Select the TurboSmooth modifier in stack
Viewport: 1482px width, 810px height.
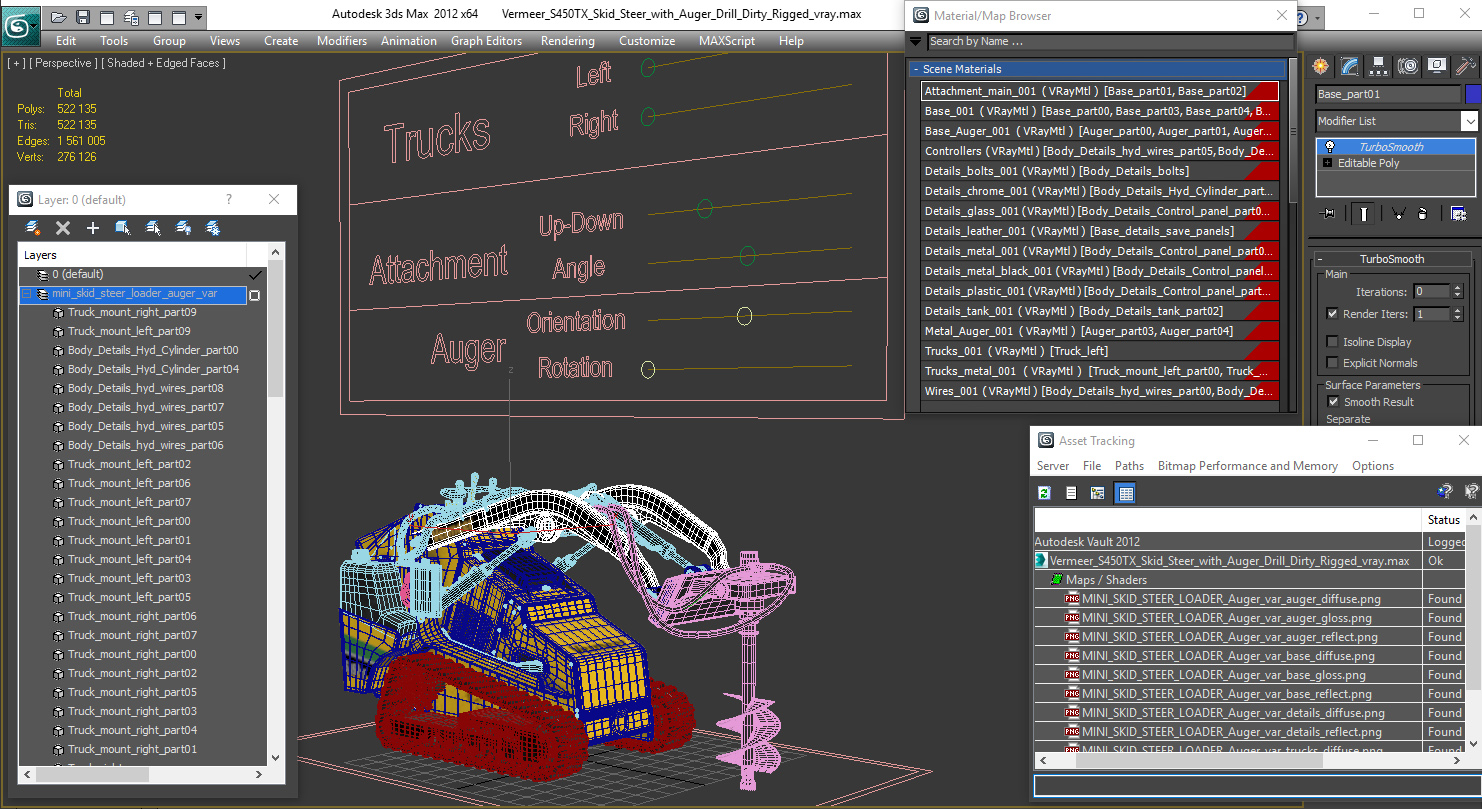click(1395, 147)
